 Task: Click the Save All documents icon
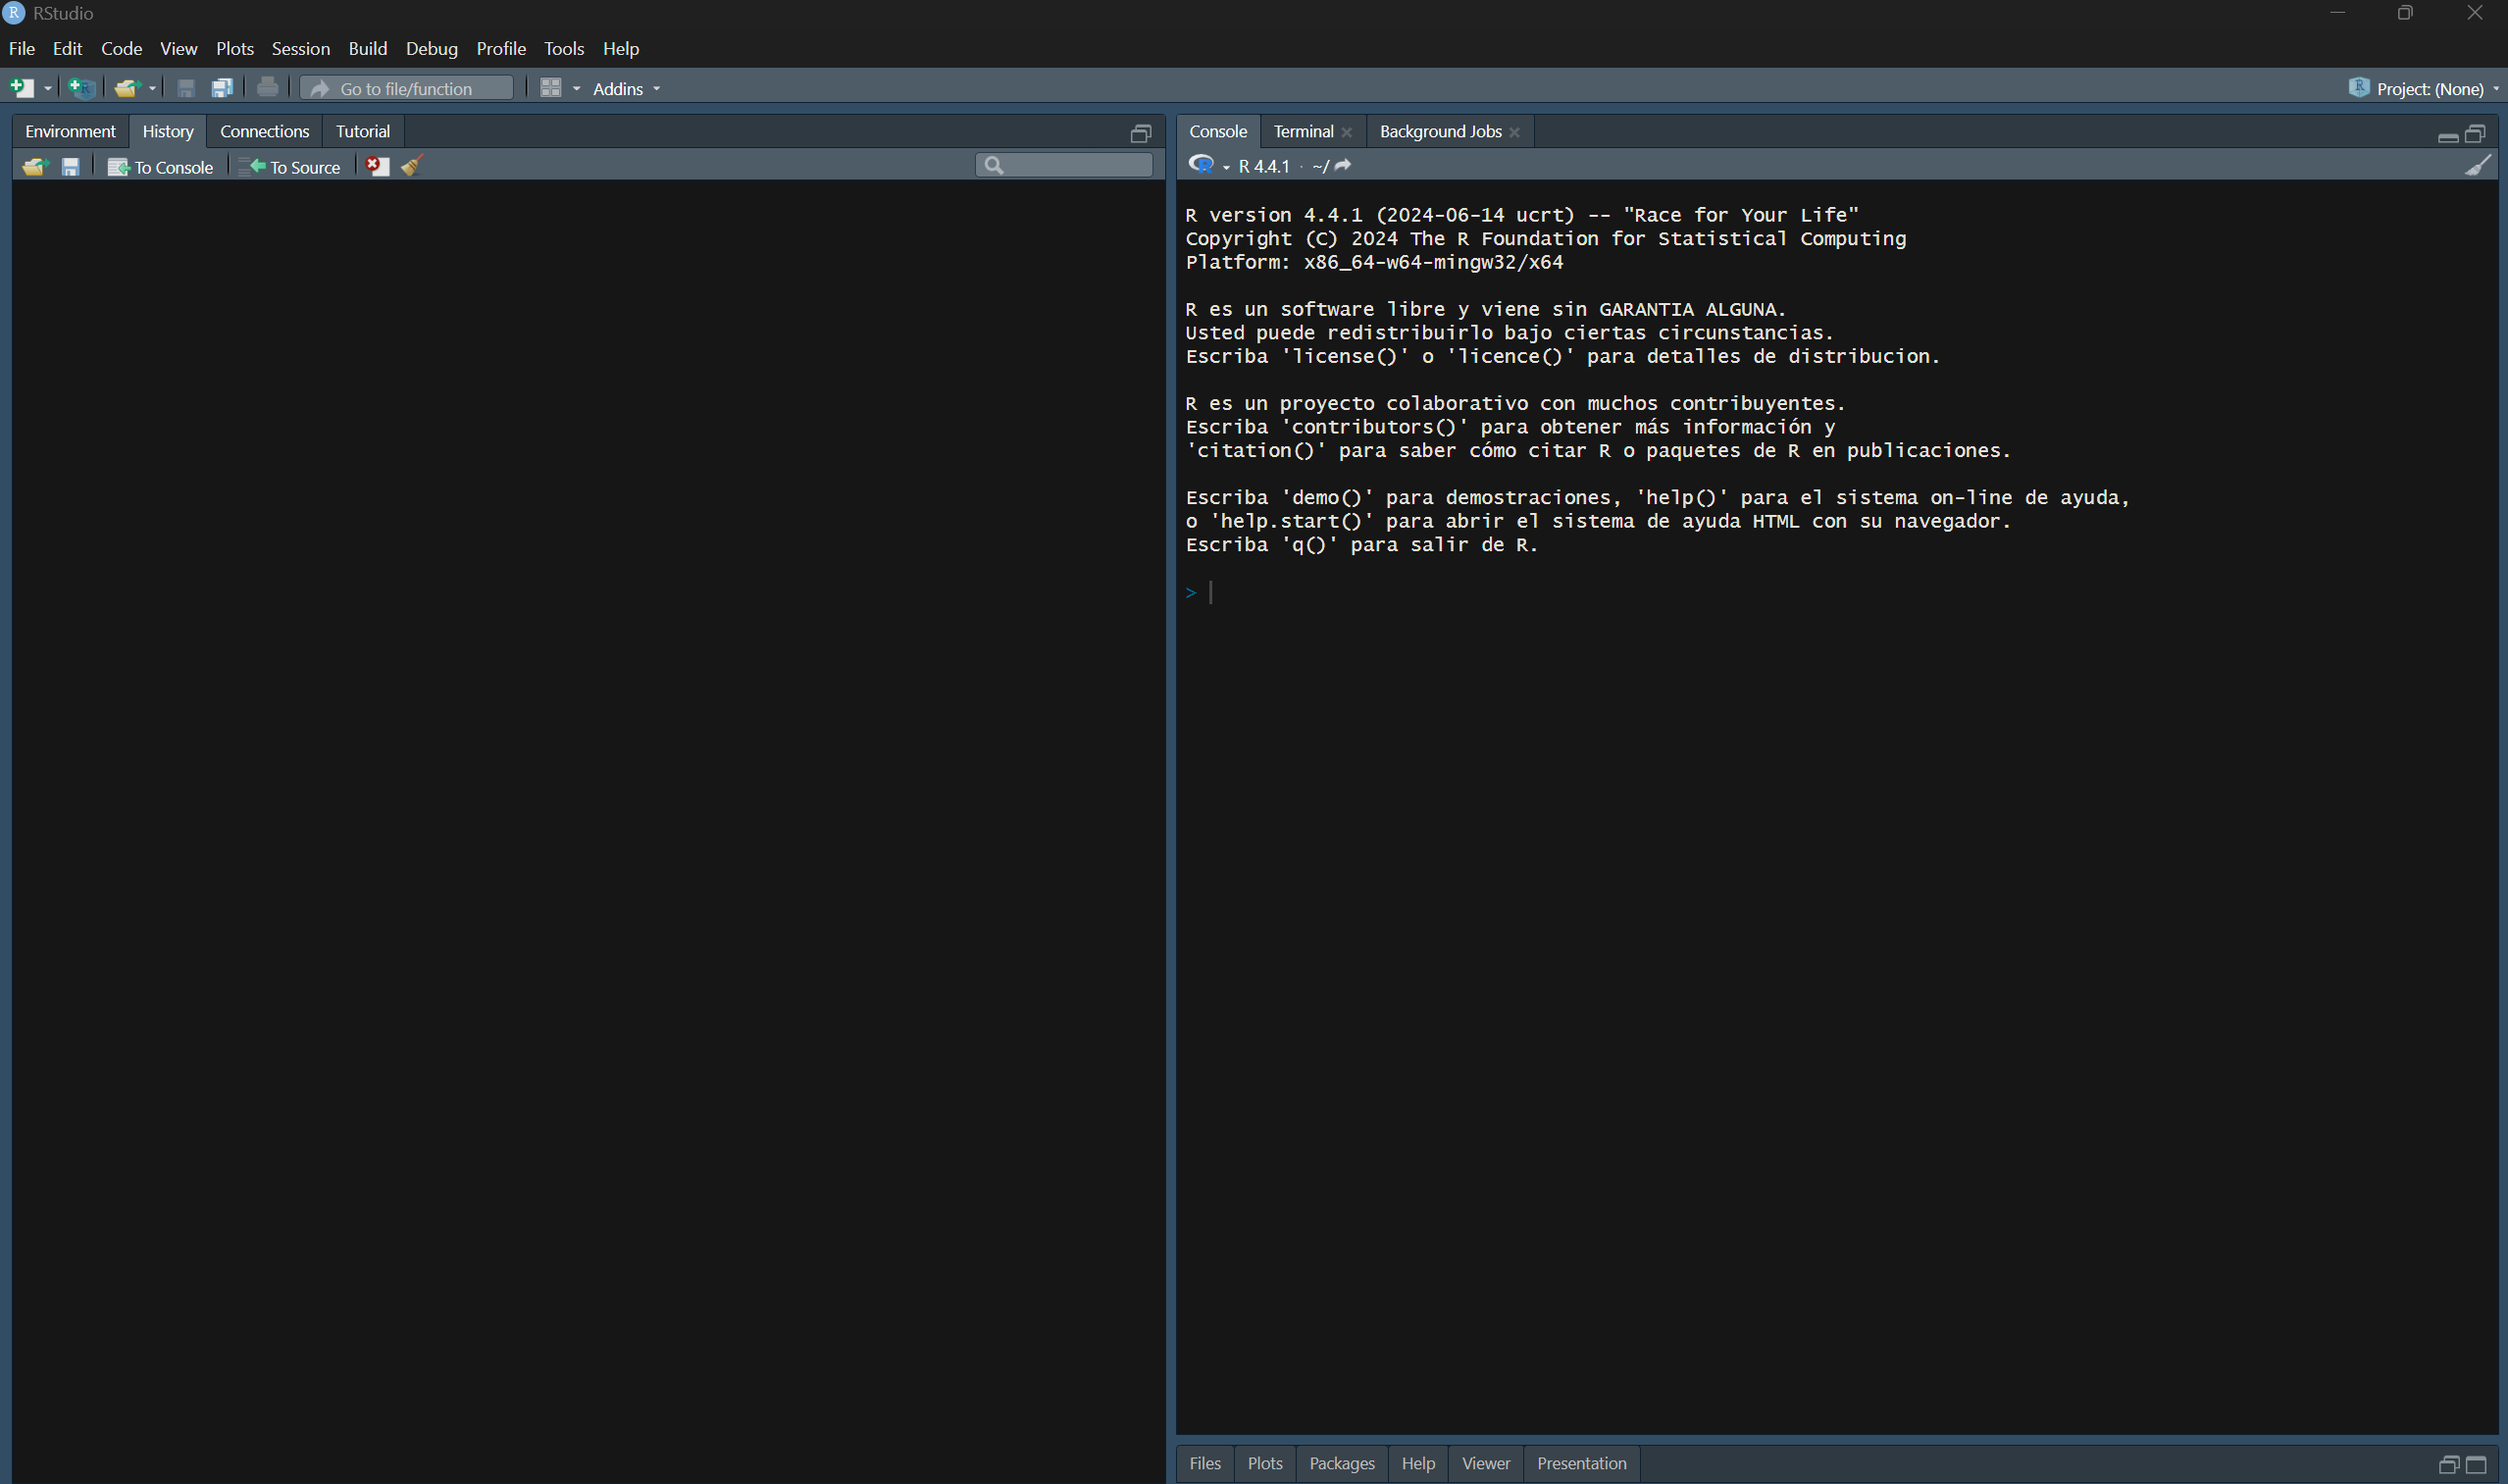222,88
